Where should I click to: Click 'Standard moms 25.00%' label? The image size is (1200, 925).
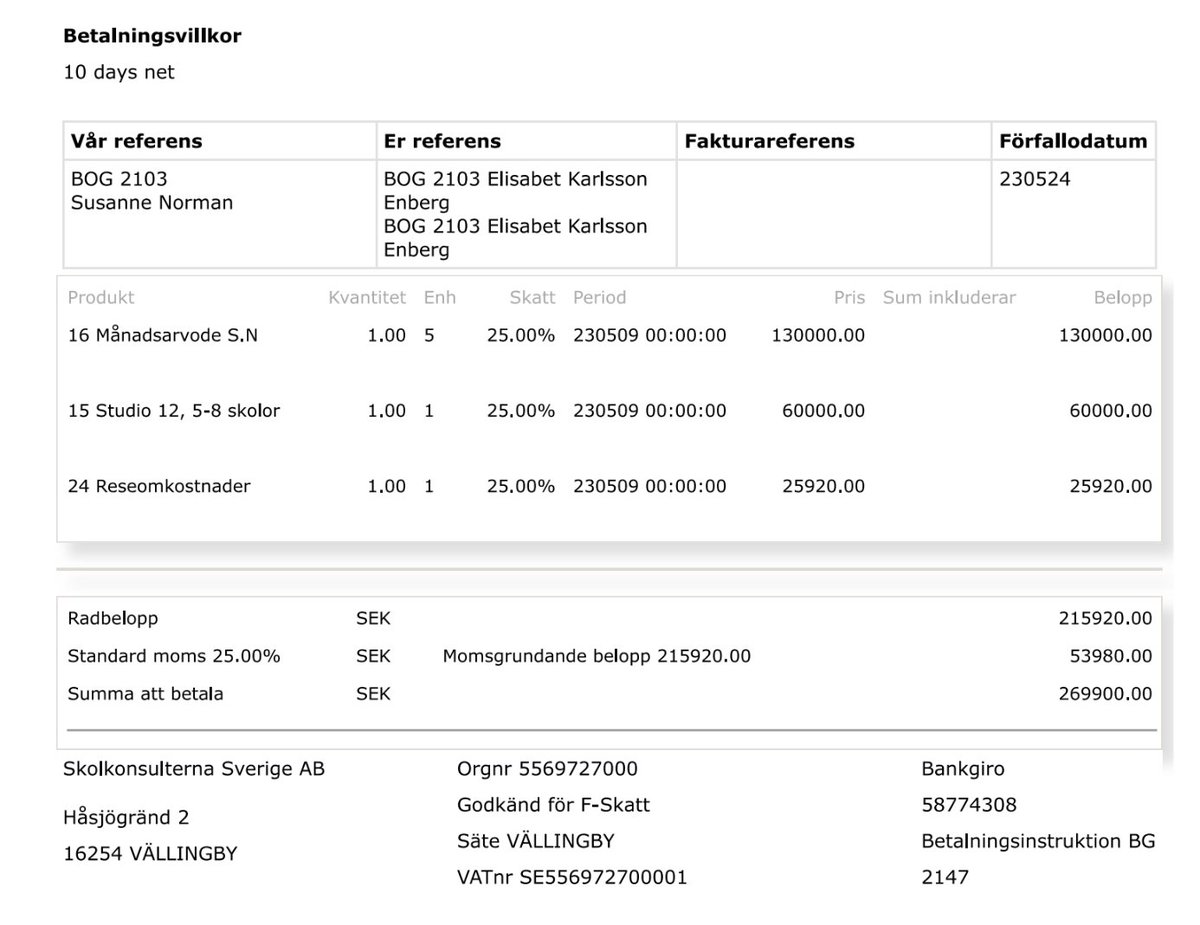pos(174,657)
